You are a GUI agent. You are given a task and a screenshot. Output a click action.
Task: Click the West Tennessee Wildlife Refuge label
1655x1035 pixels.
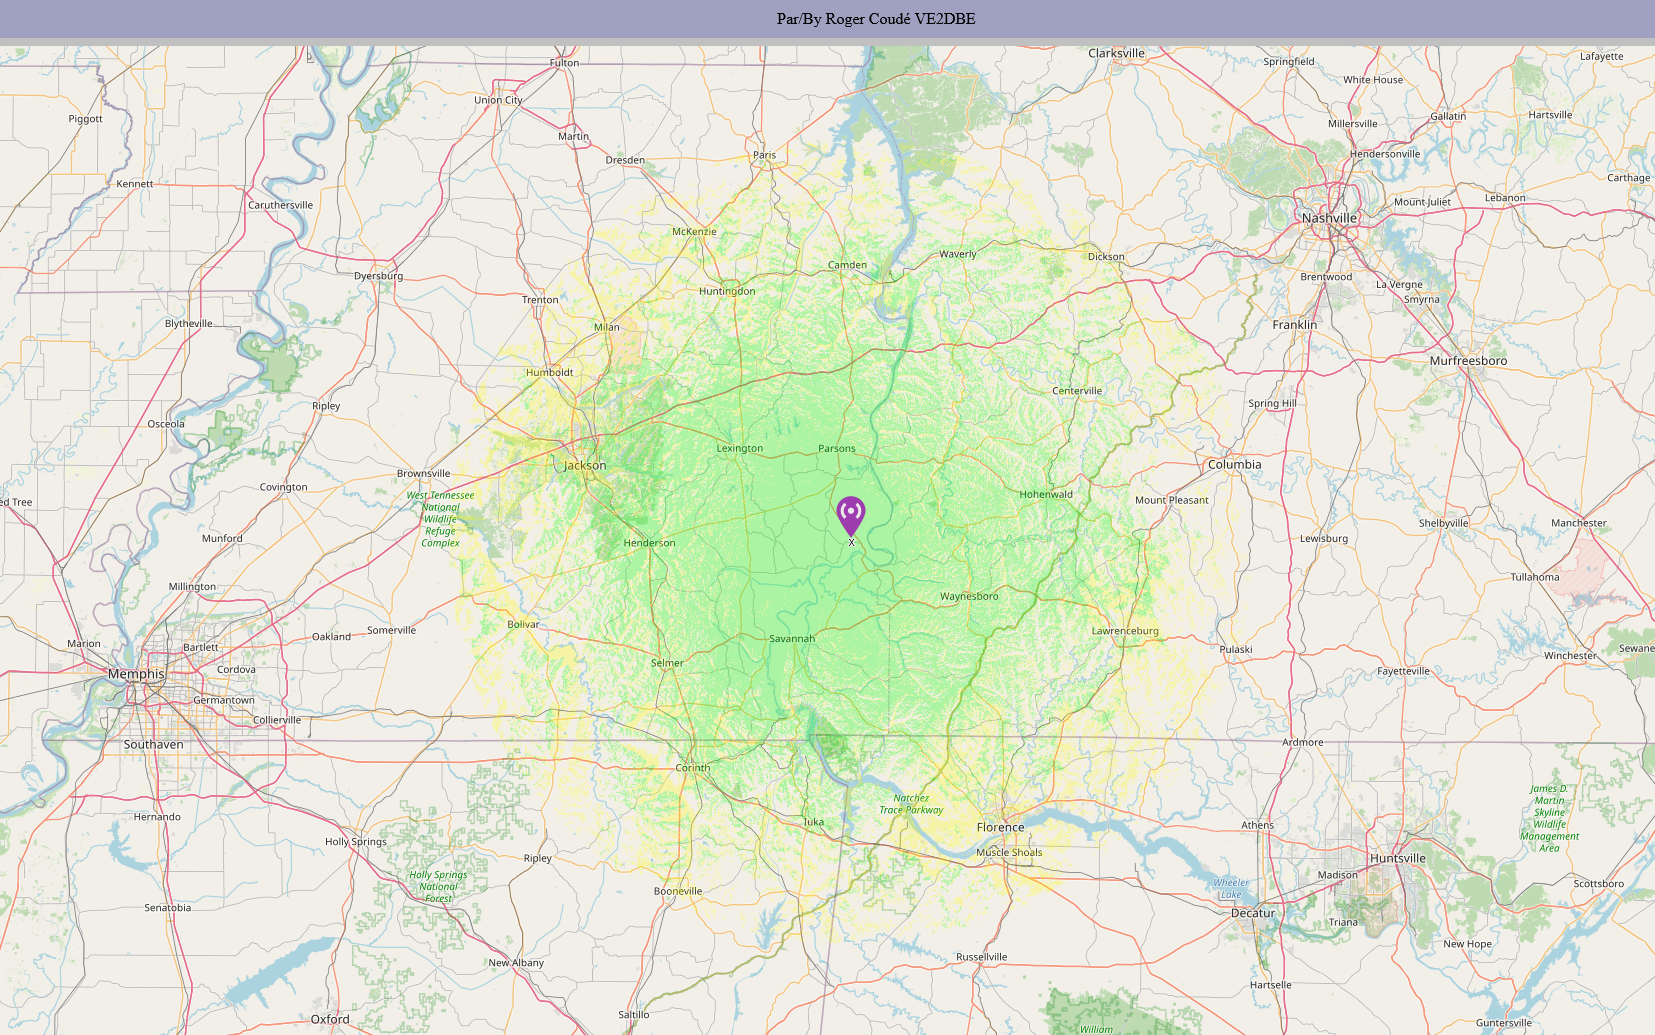(x=440, y=519)
